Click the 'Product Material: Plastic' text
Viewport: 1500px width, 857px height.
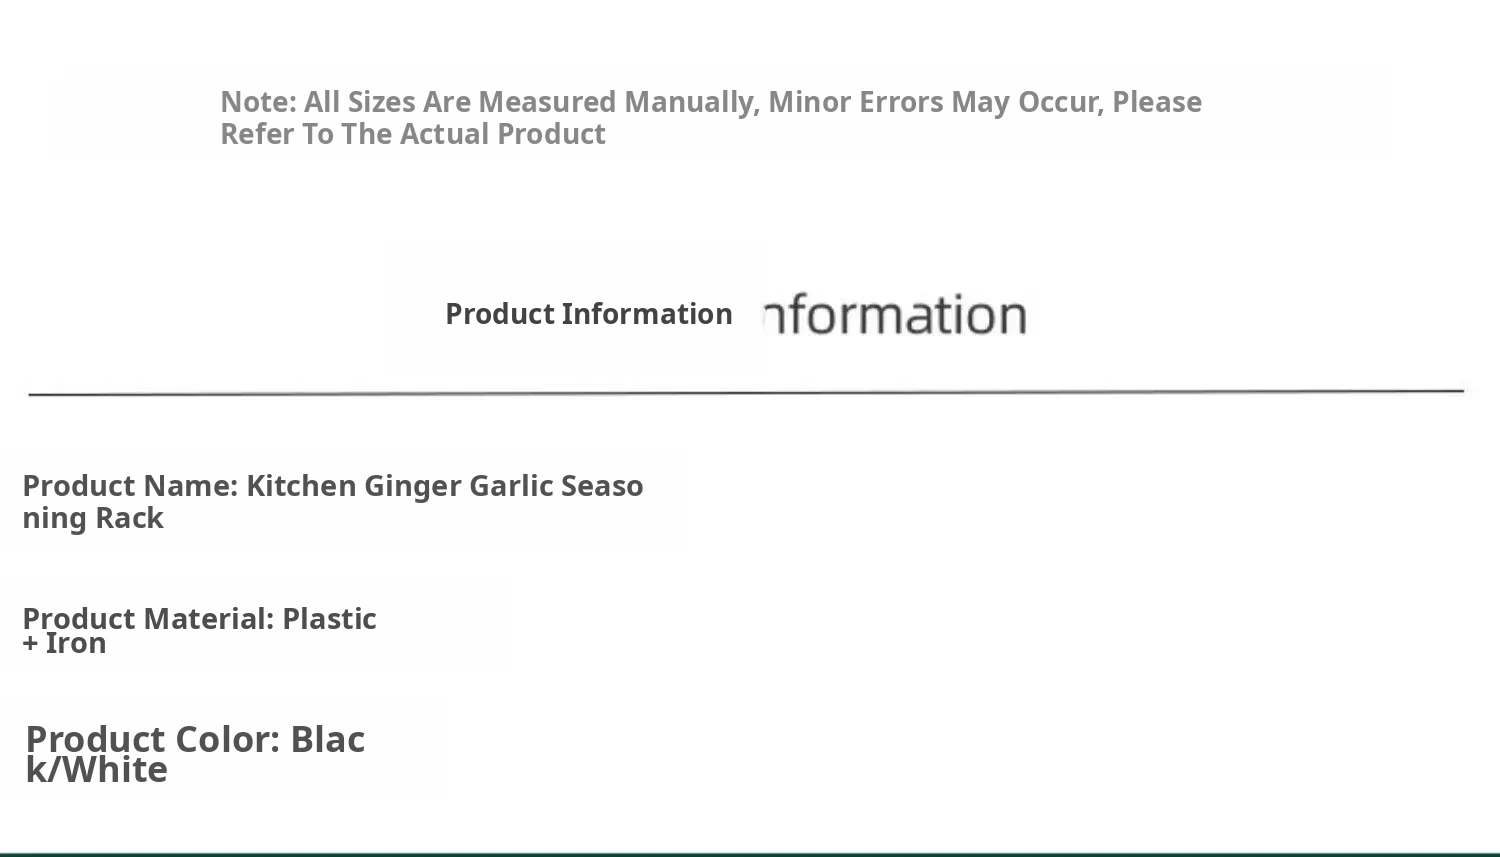199,618
